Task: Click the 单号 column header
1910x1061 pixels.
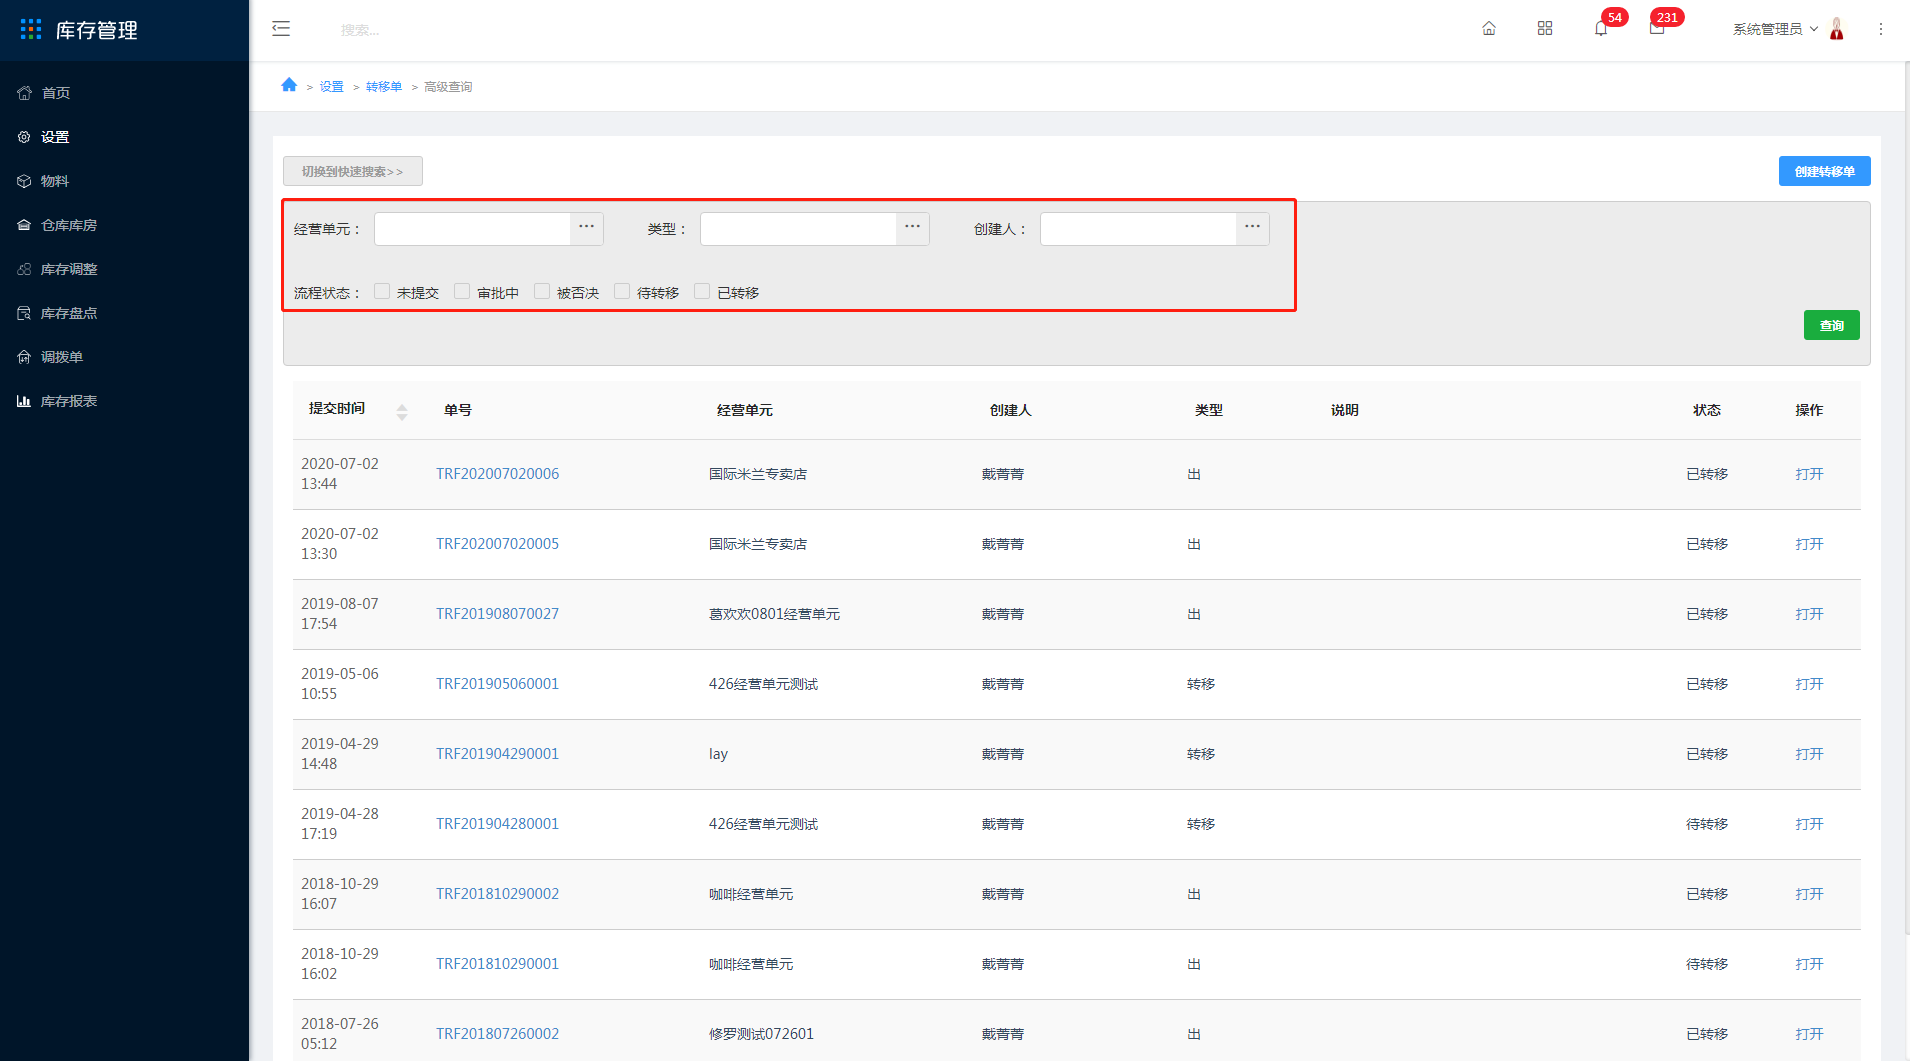Action: click(x=458, y=410)
